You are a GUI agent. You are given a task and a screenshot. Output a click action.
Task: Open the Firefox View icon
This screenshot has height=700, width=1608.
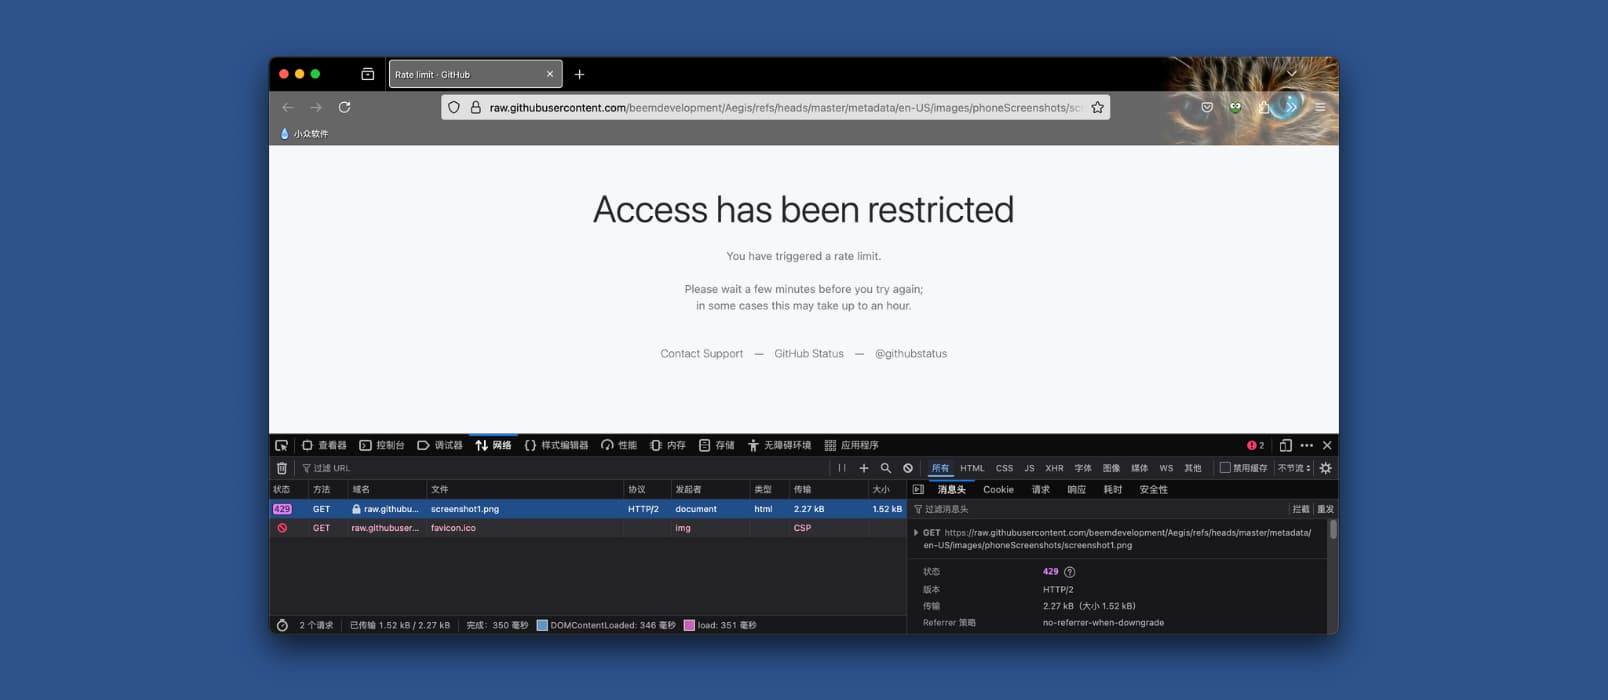[x=367, y=74]
